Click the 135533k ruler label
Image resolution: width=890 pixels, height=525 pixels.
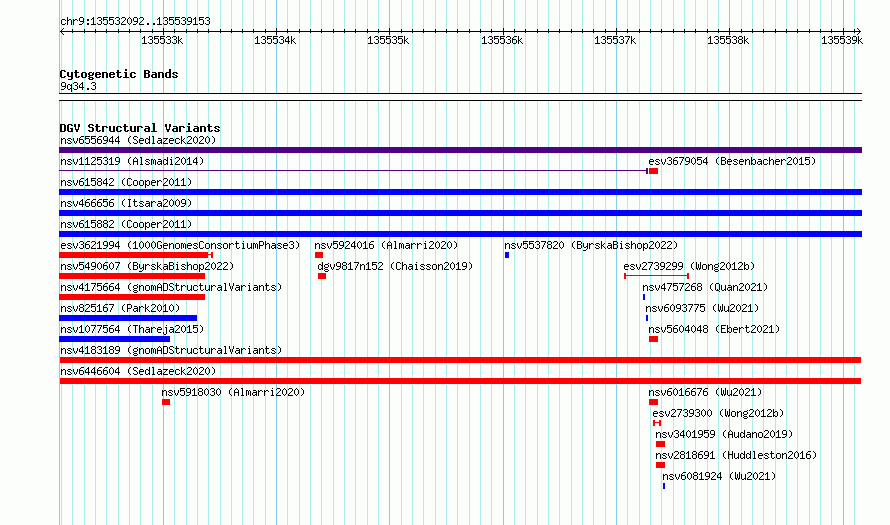pyautogui.click(x=162, y=40)
